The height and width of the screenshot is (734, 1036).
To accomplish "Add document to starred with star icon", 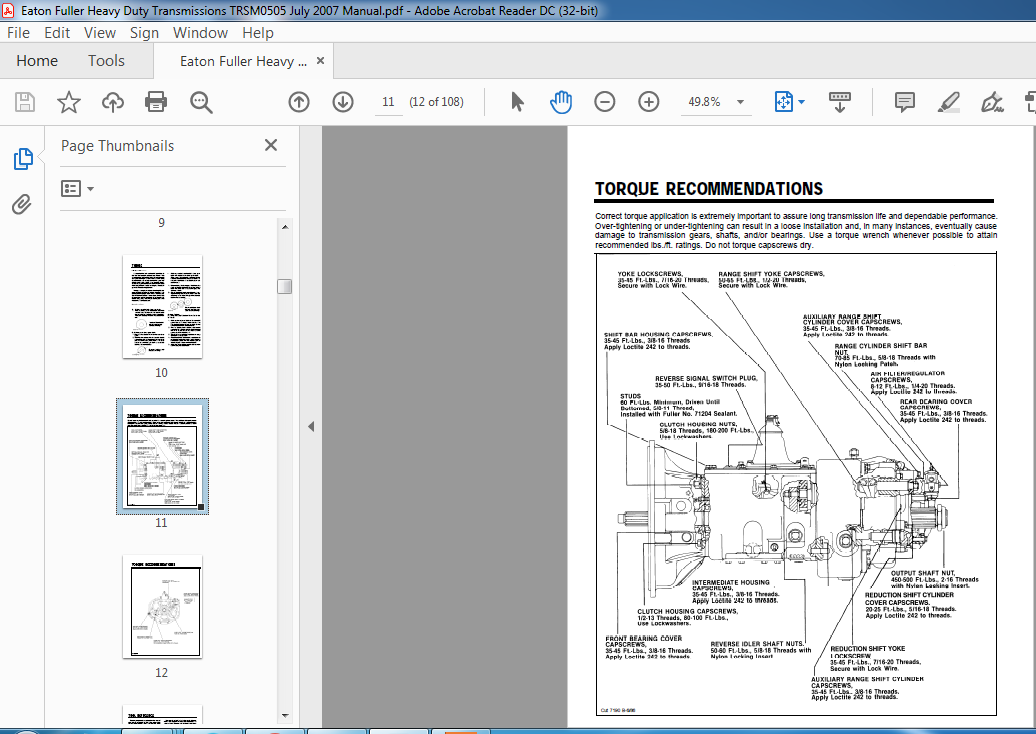I will point(69,102).
